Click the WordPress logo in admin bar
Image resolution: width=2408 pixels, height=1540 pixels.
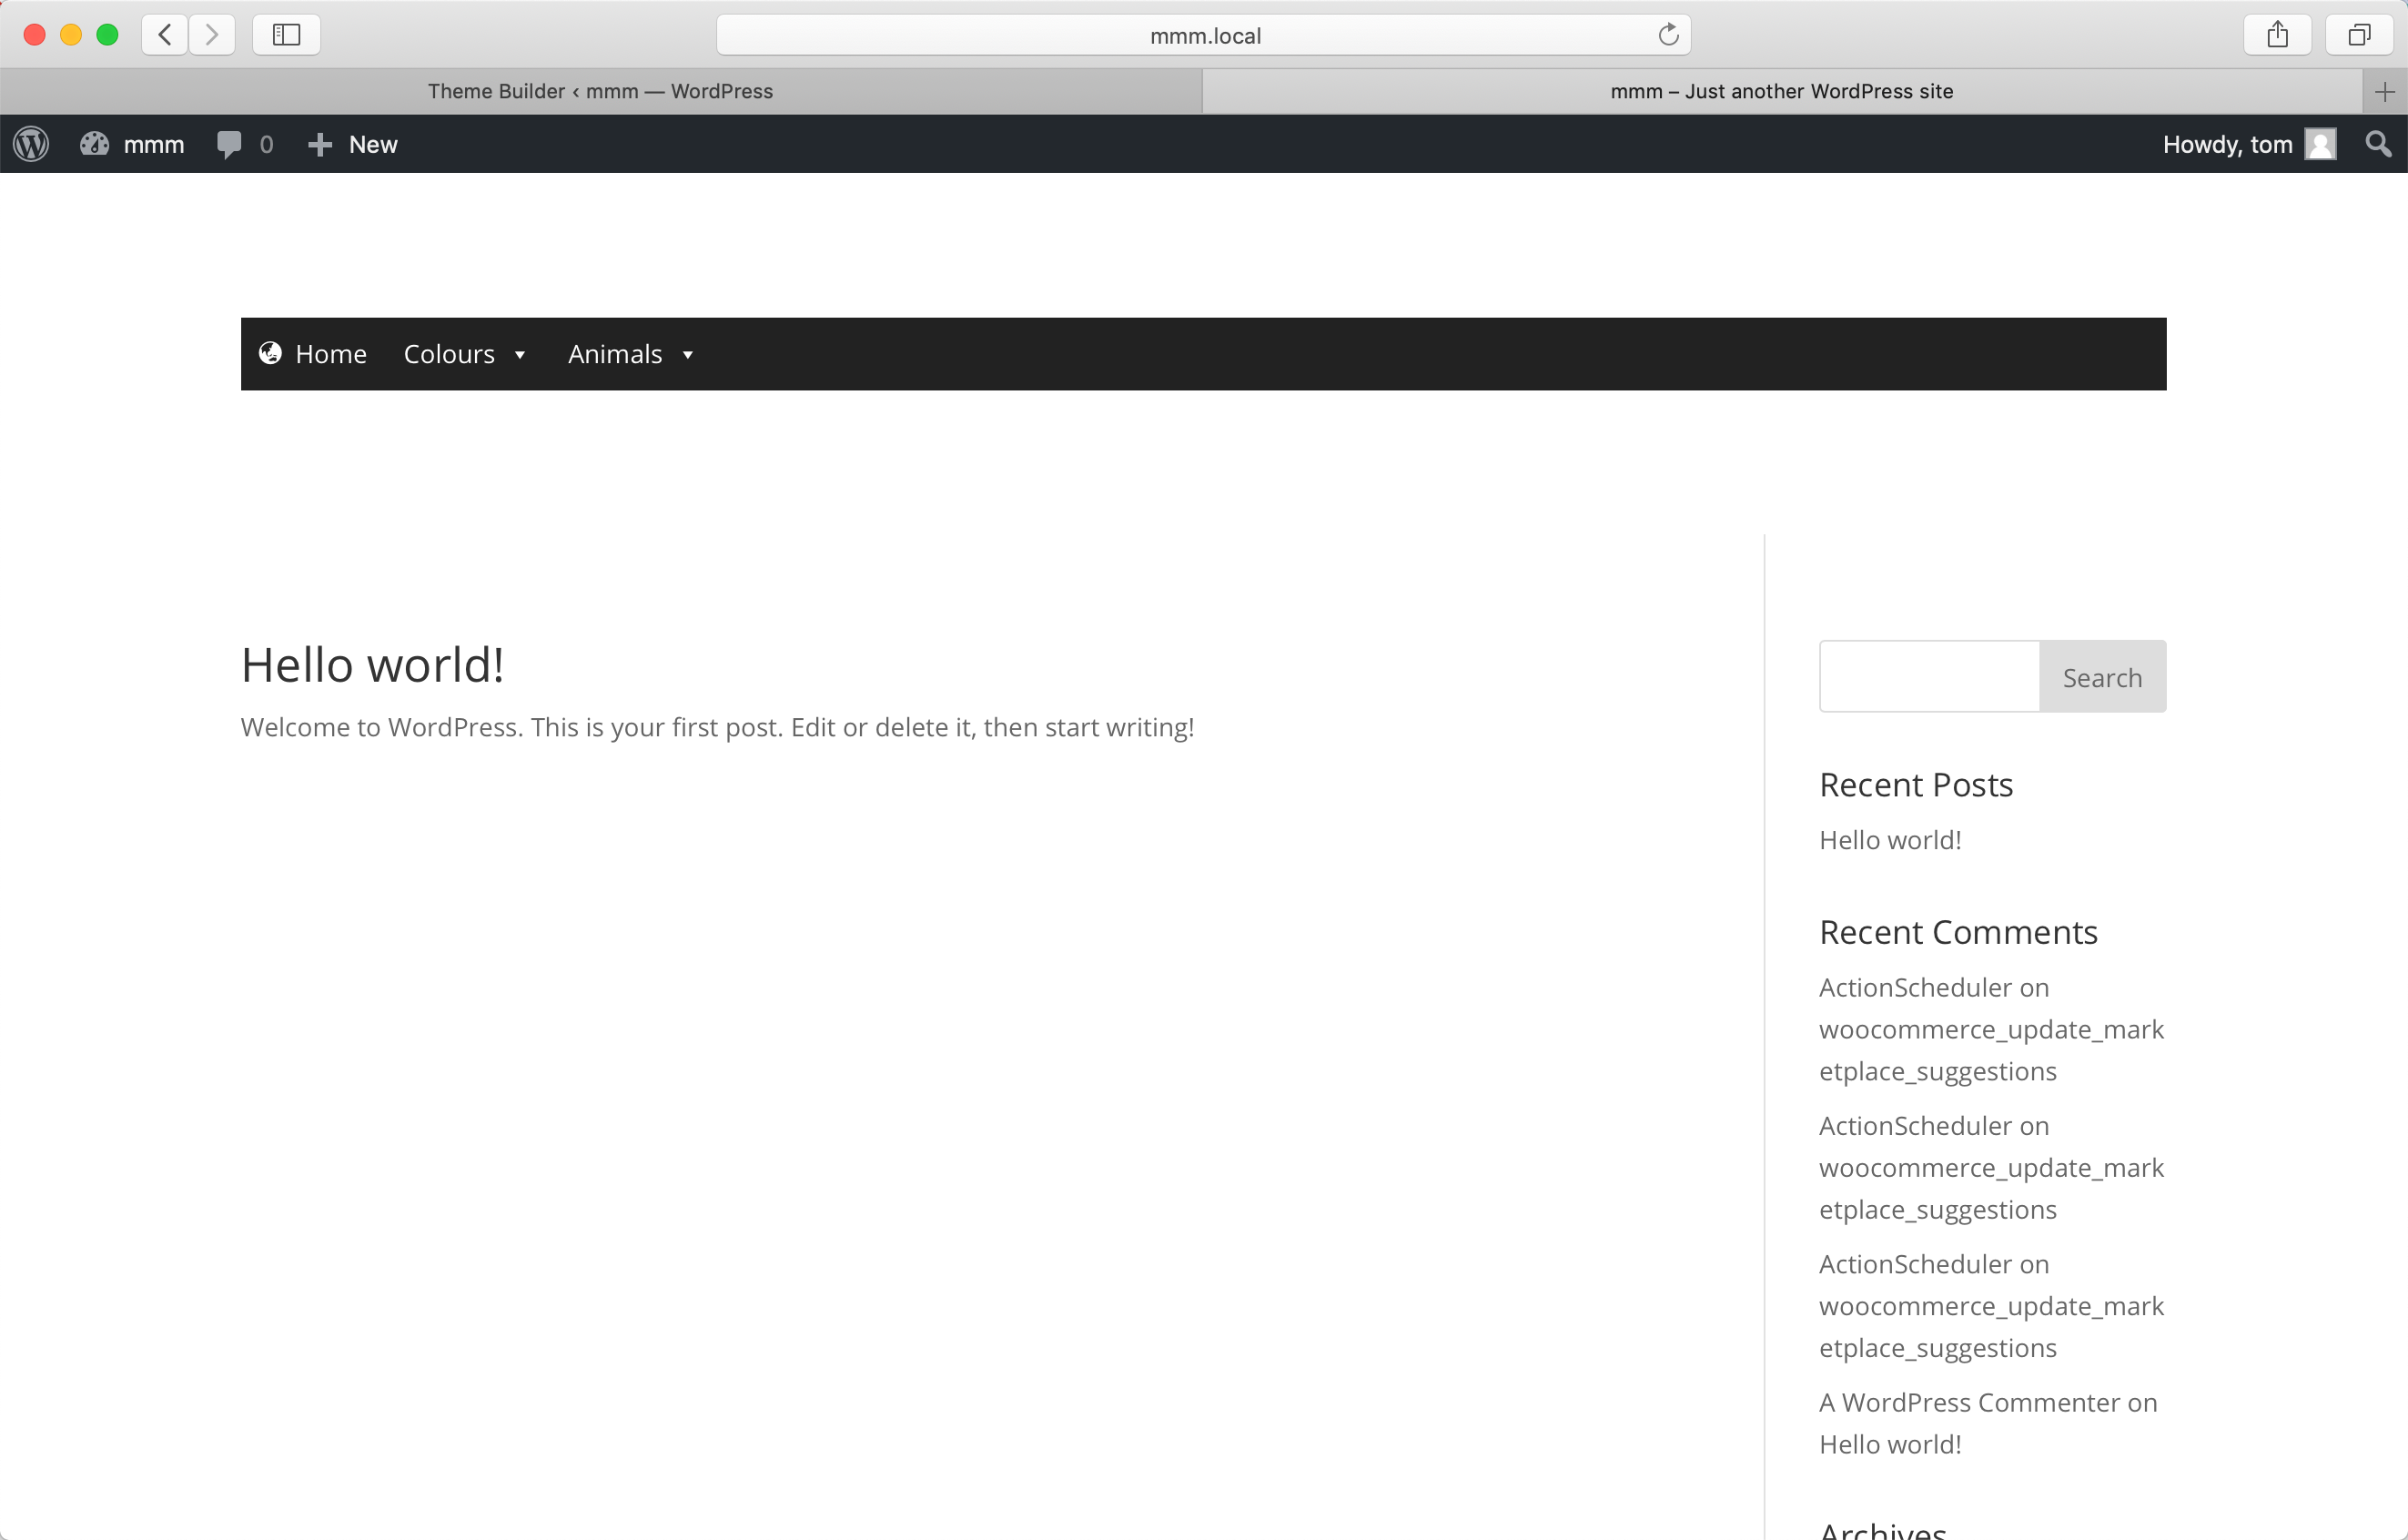pos(31,144)
